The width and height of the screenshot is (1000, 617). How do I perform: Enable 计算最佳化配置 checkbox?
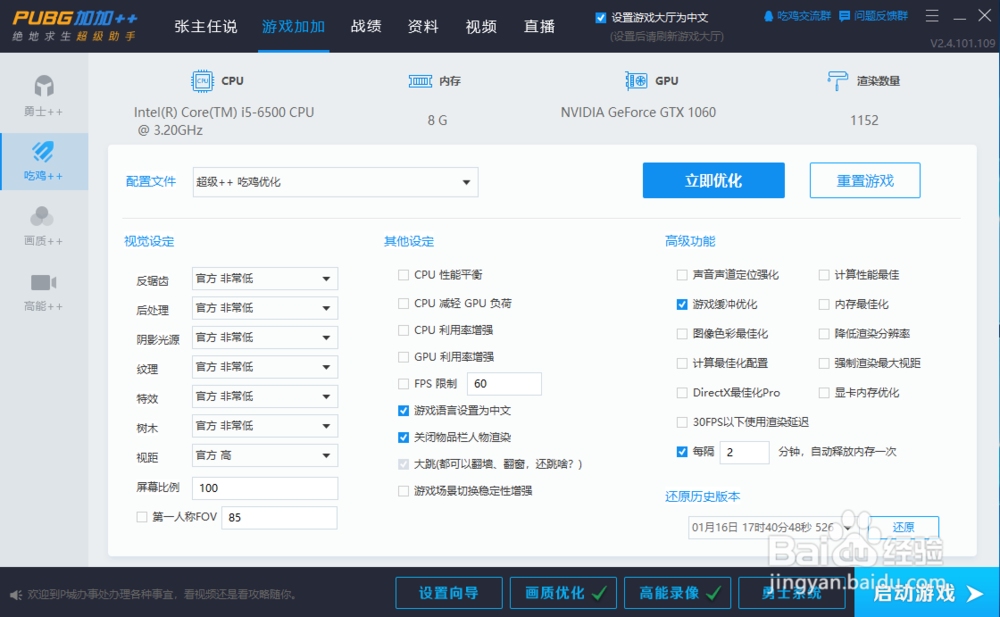(x=682, y=363)
